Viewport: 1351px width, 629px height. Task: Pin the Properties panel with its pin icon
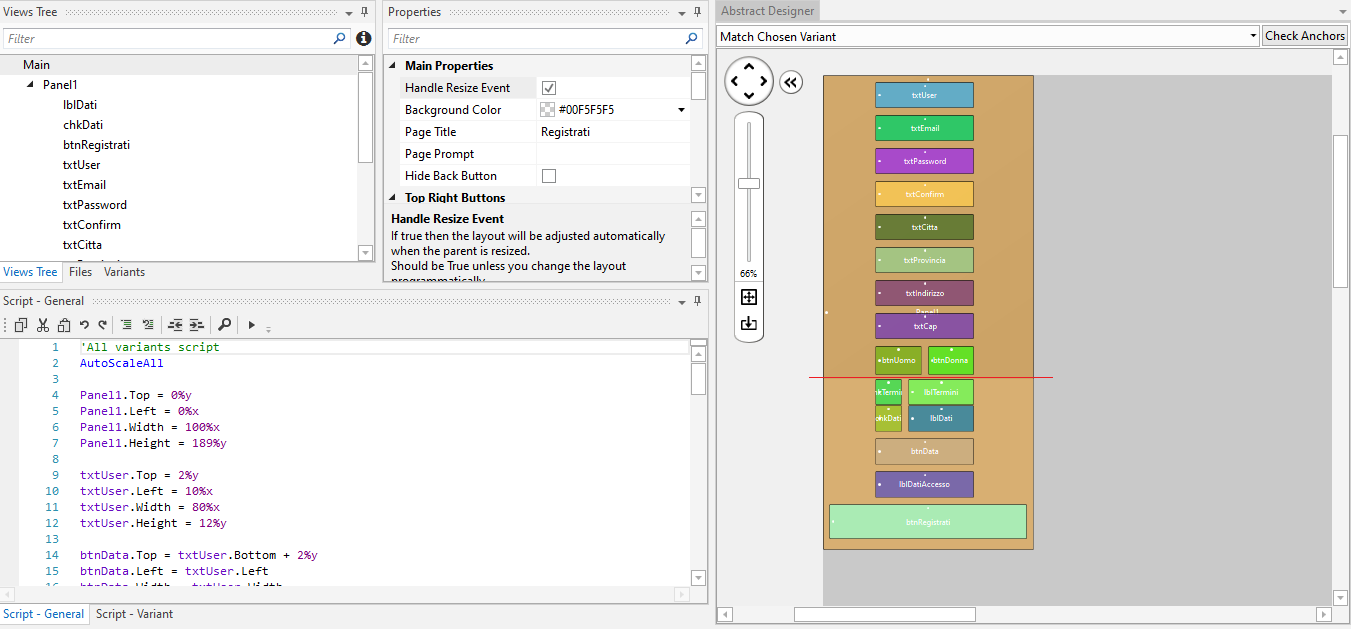point(697,11)
